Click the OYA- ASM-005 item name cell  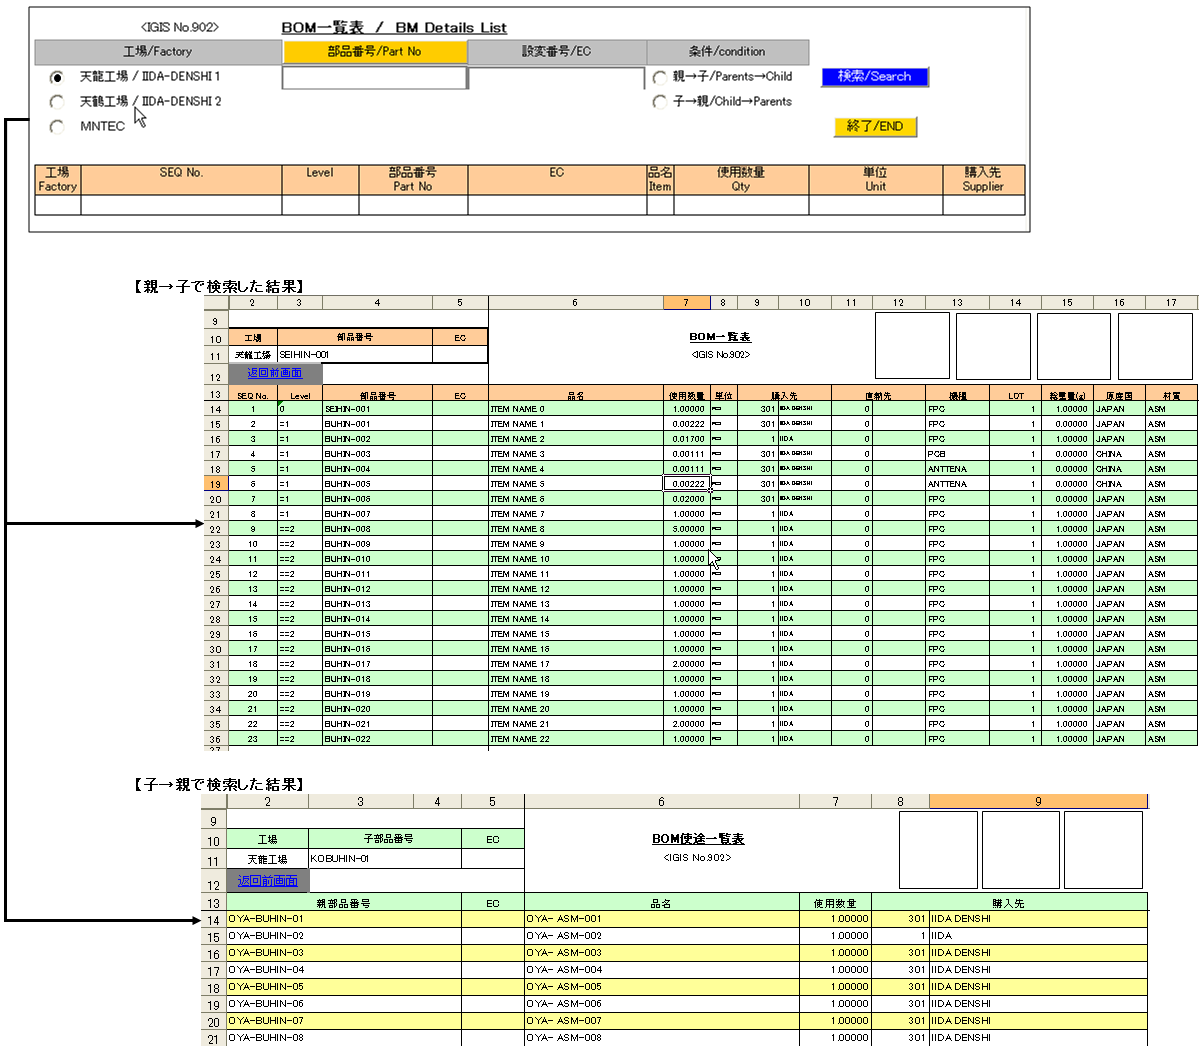(662, 987)
